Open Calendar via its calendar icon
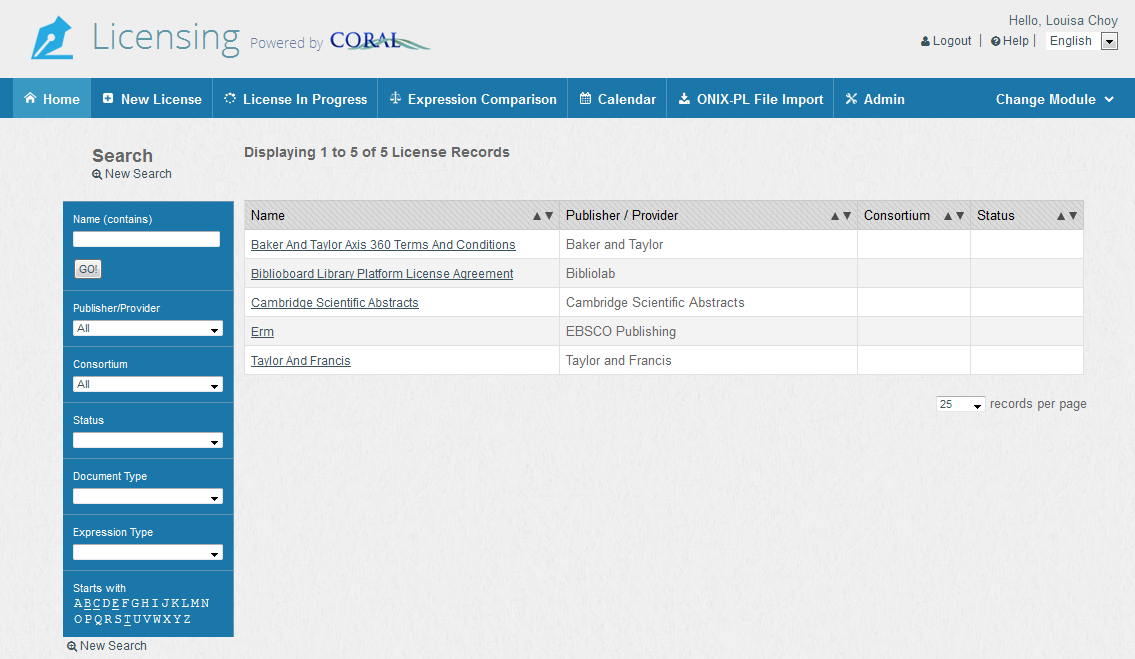This screenshot has width=1135, height=659. pos(586,98)
